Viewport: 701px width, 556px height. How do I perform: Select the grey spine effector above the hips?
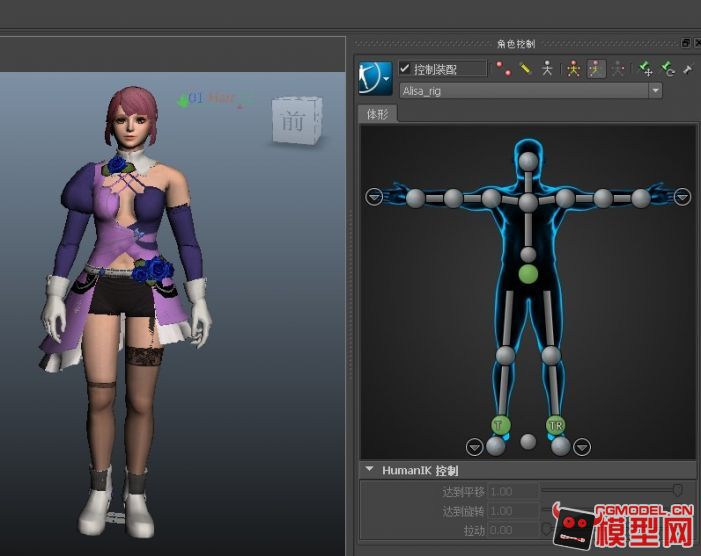point(528,254)
